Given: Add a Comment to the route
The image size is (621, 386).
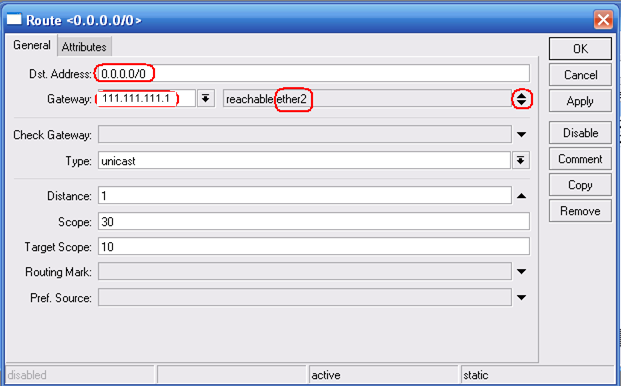Looking at the screenshot, I should coord(580,159).
